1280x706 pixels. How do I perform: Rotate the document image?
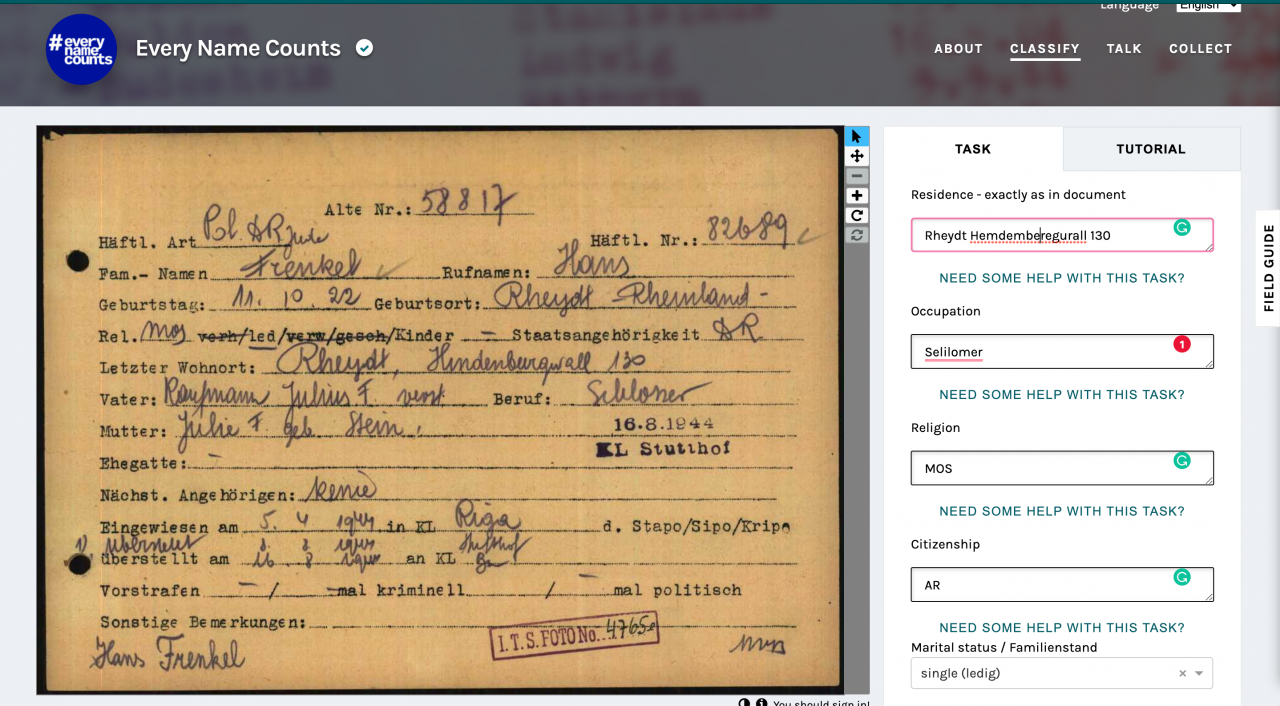[x=857, y=216]
